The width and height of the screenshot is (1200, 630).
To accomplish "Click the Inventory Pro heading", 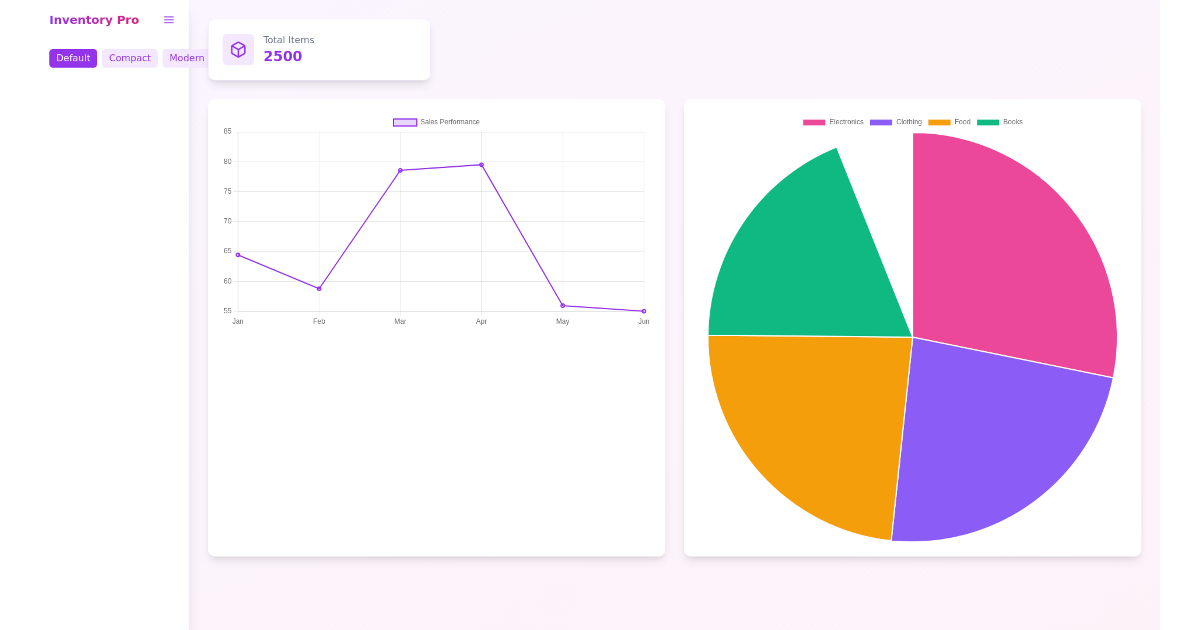I will (94, 19).
